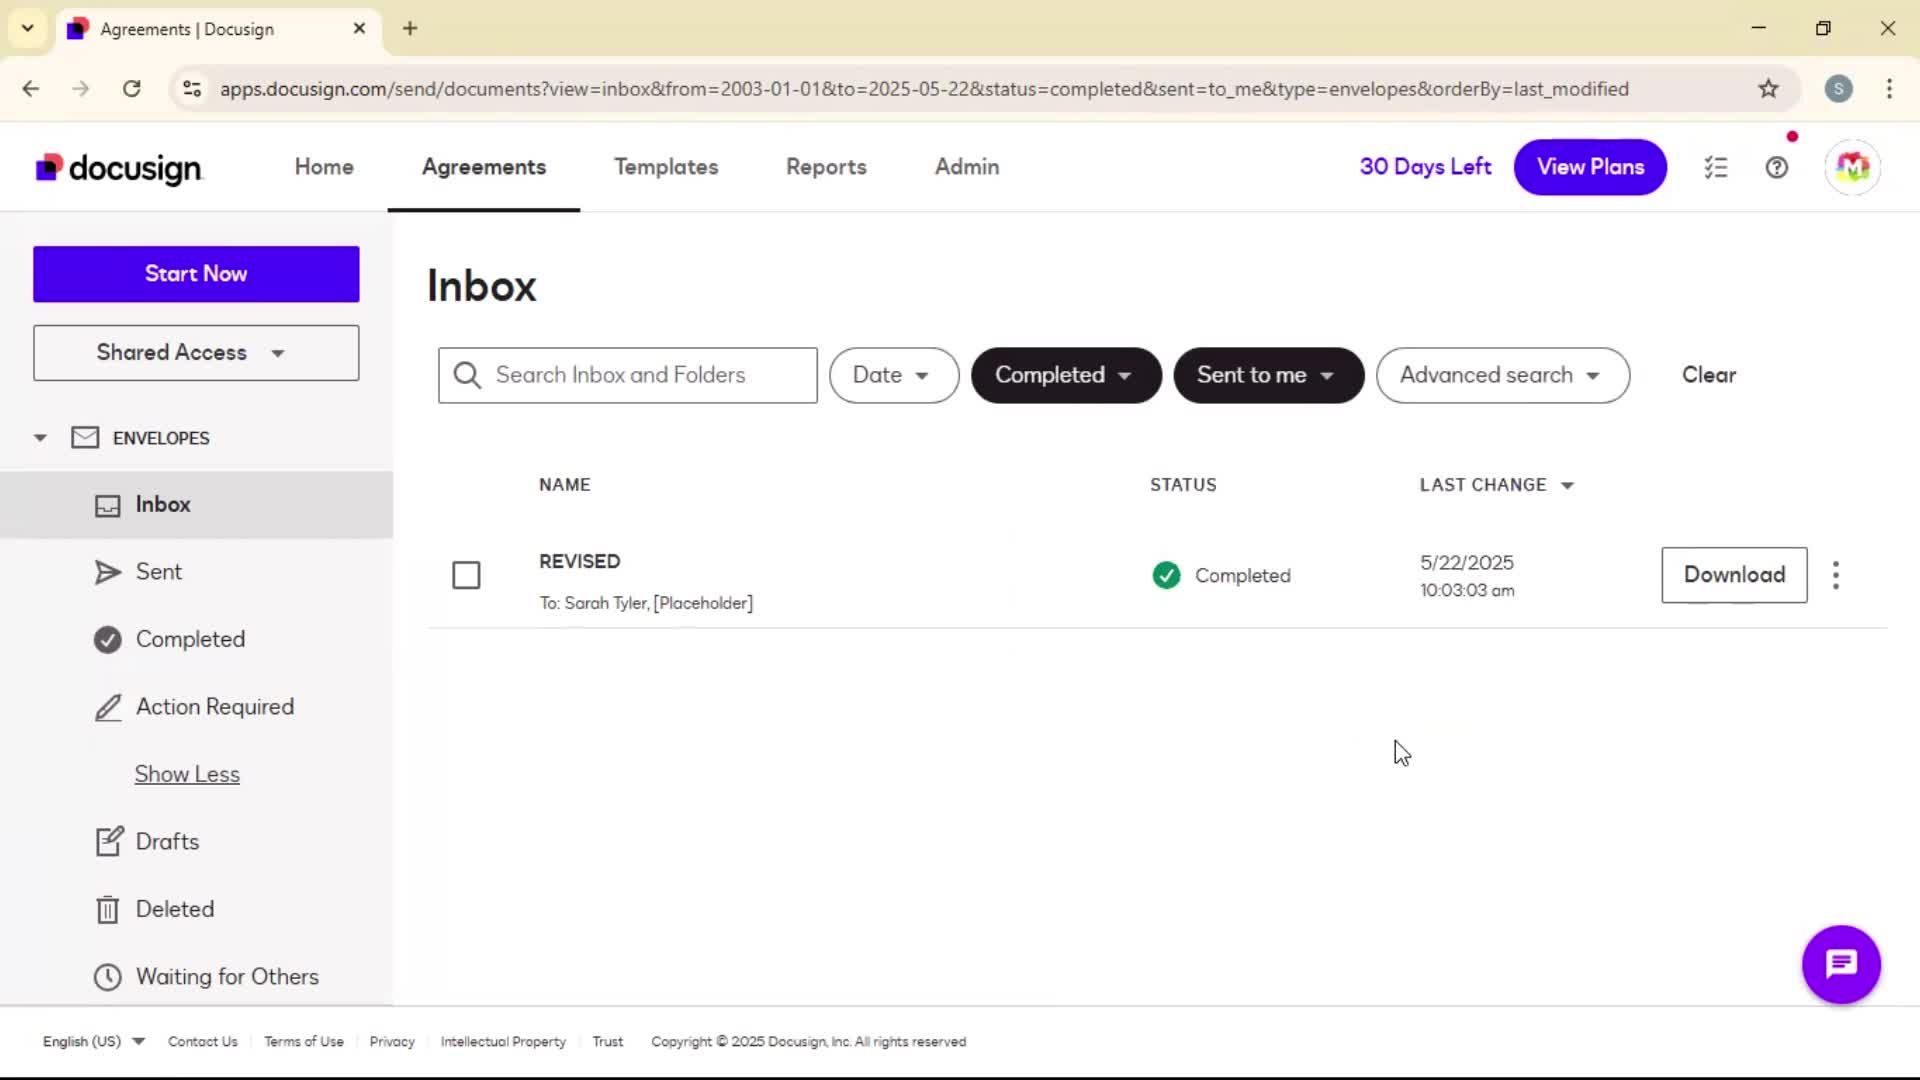Viewport: 1920px width, 1080px height.
Task: Change language from English (US)
Action: (94, 1041)
